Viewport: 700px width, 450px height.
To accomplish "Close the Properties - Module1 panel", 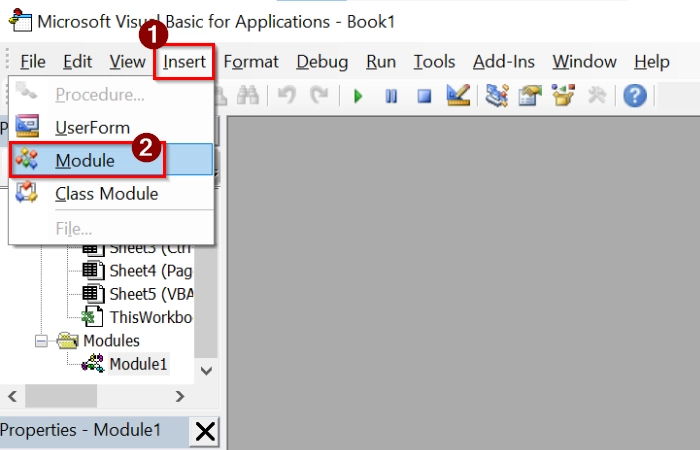I will coord(205,431).
